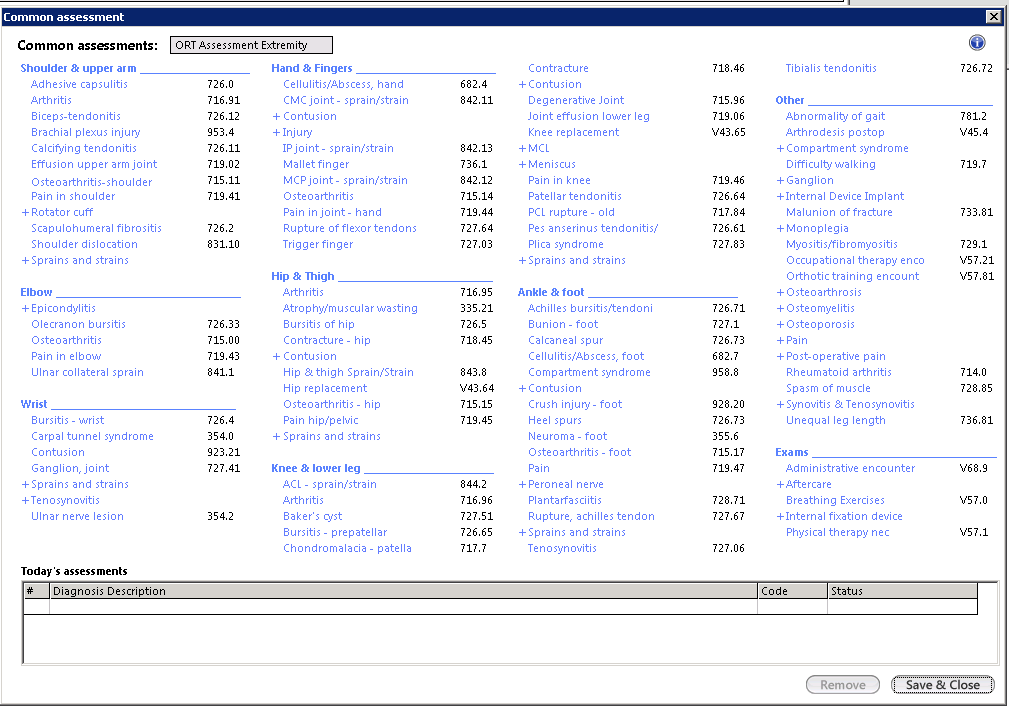The height and width of the screenshot is (706, 1009).
Task: Select ACL - sprain/strain
Action: [x=329, y=484]
